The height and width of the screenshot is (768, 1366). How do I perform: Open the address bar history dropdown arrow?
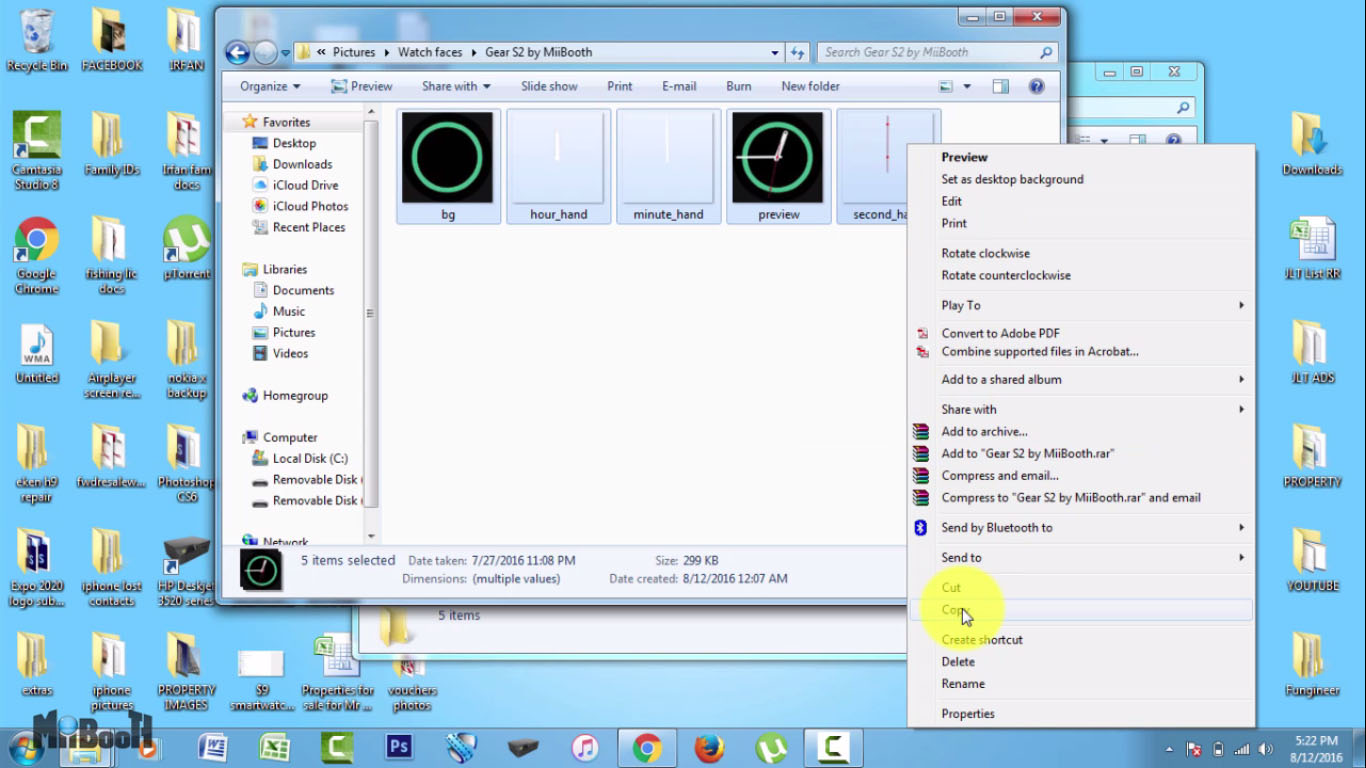775,53
